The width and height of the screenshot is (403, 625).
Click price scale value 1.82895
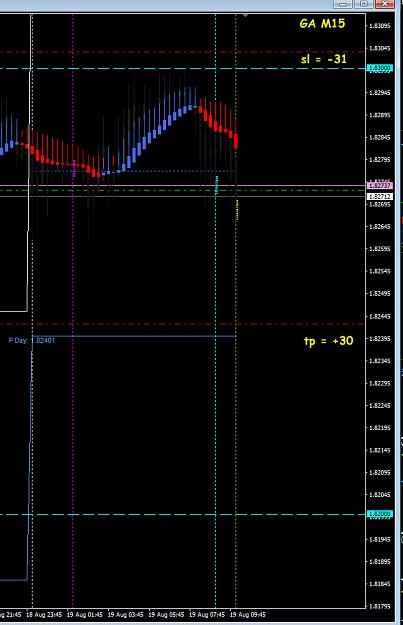pyautogui.click(x=379, y=115)
